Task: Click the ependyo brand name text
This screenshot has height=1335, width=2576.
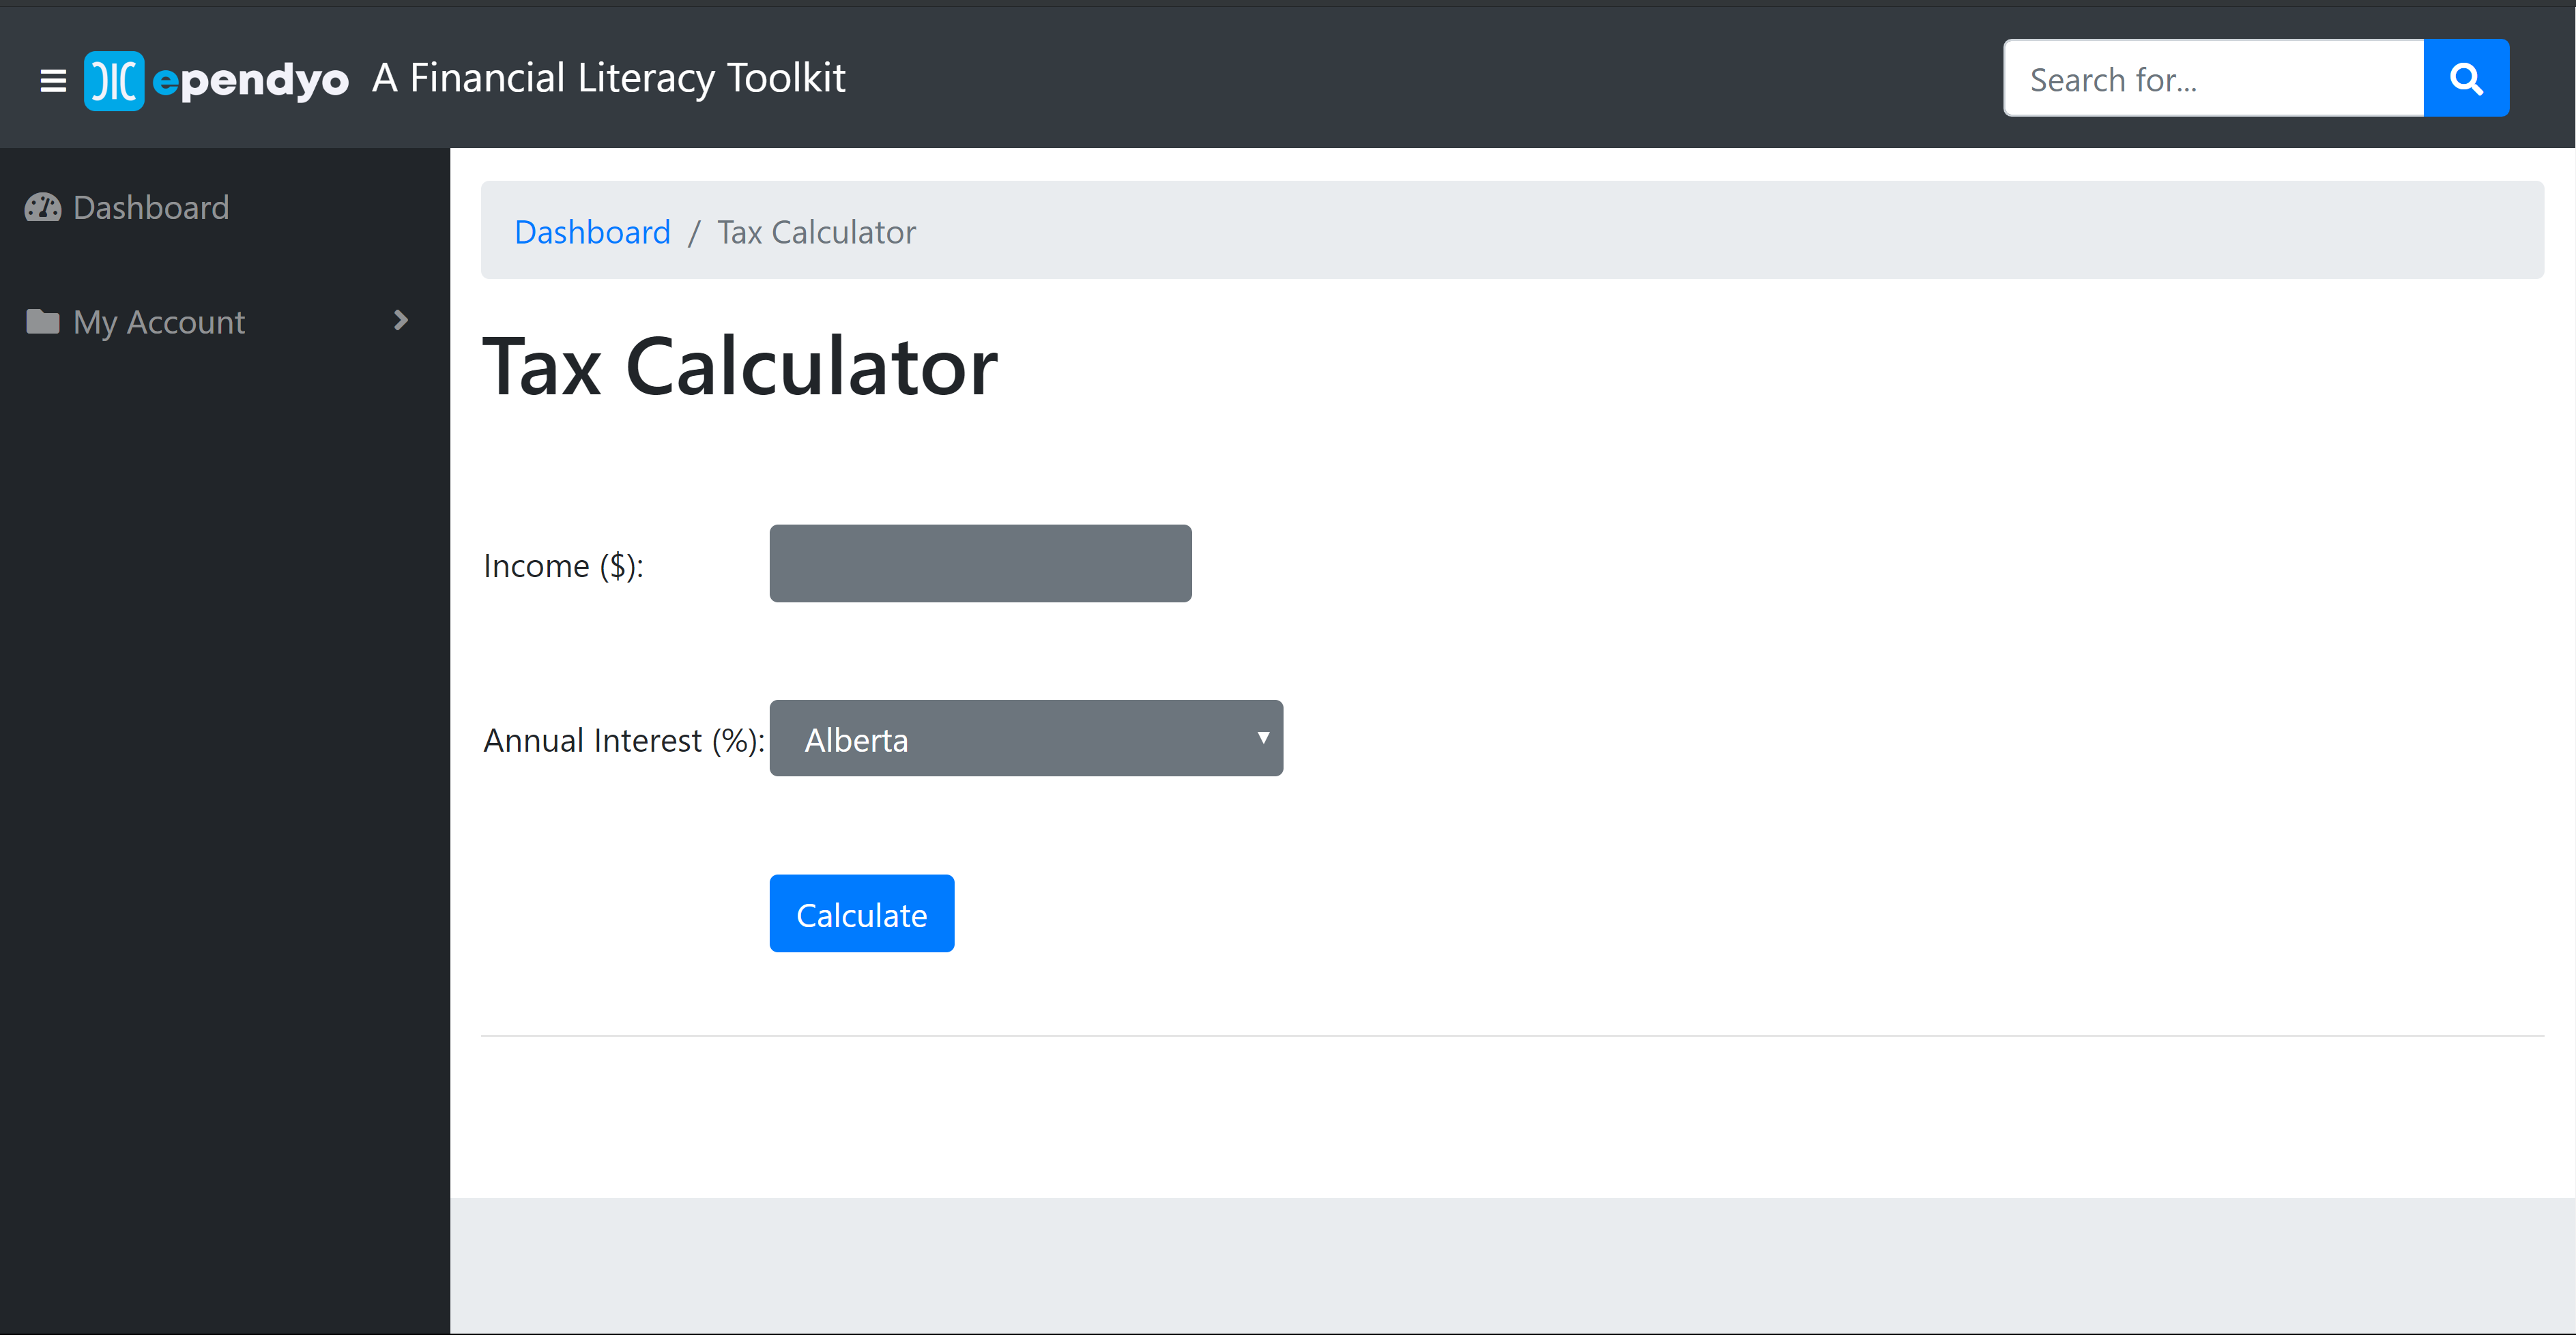Action: pyautogui.click(x=250, y=80)
